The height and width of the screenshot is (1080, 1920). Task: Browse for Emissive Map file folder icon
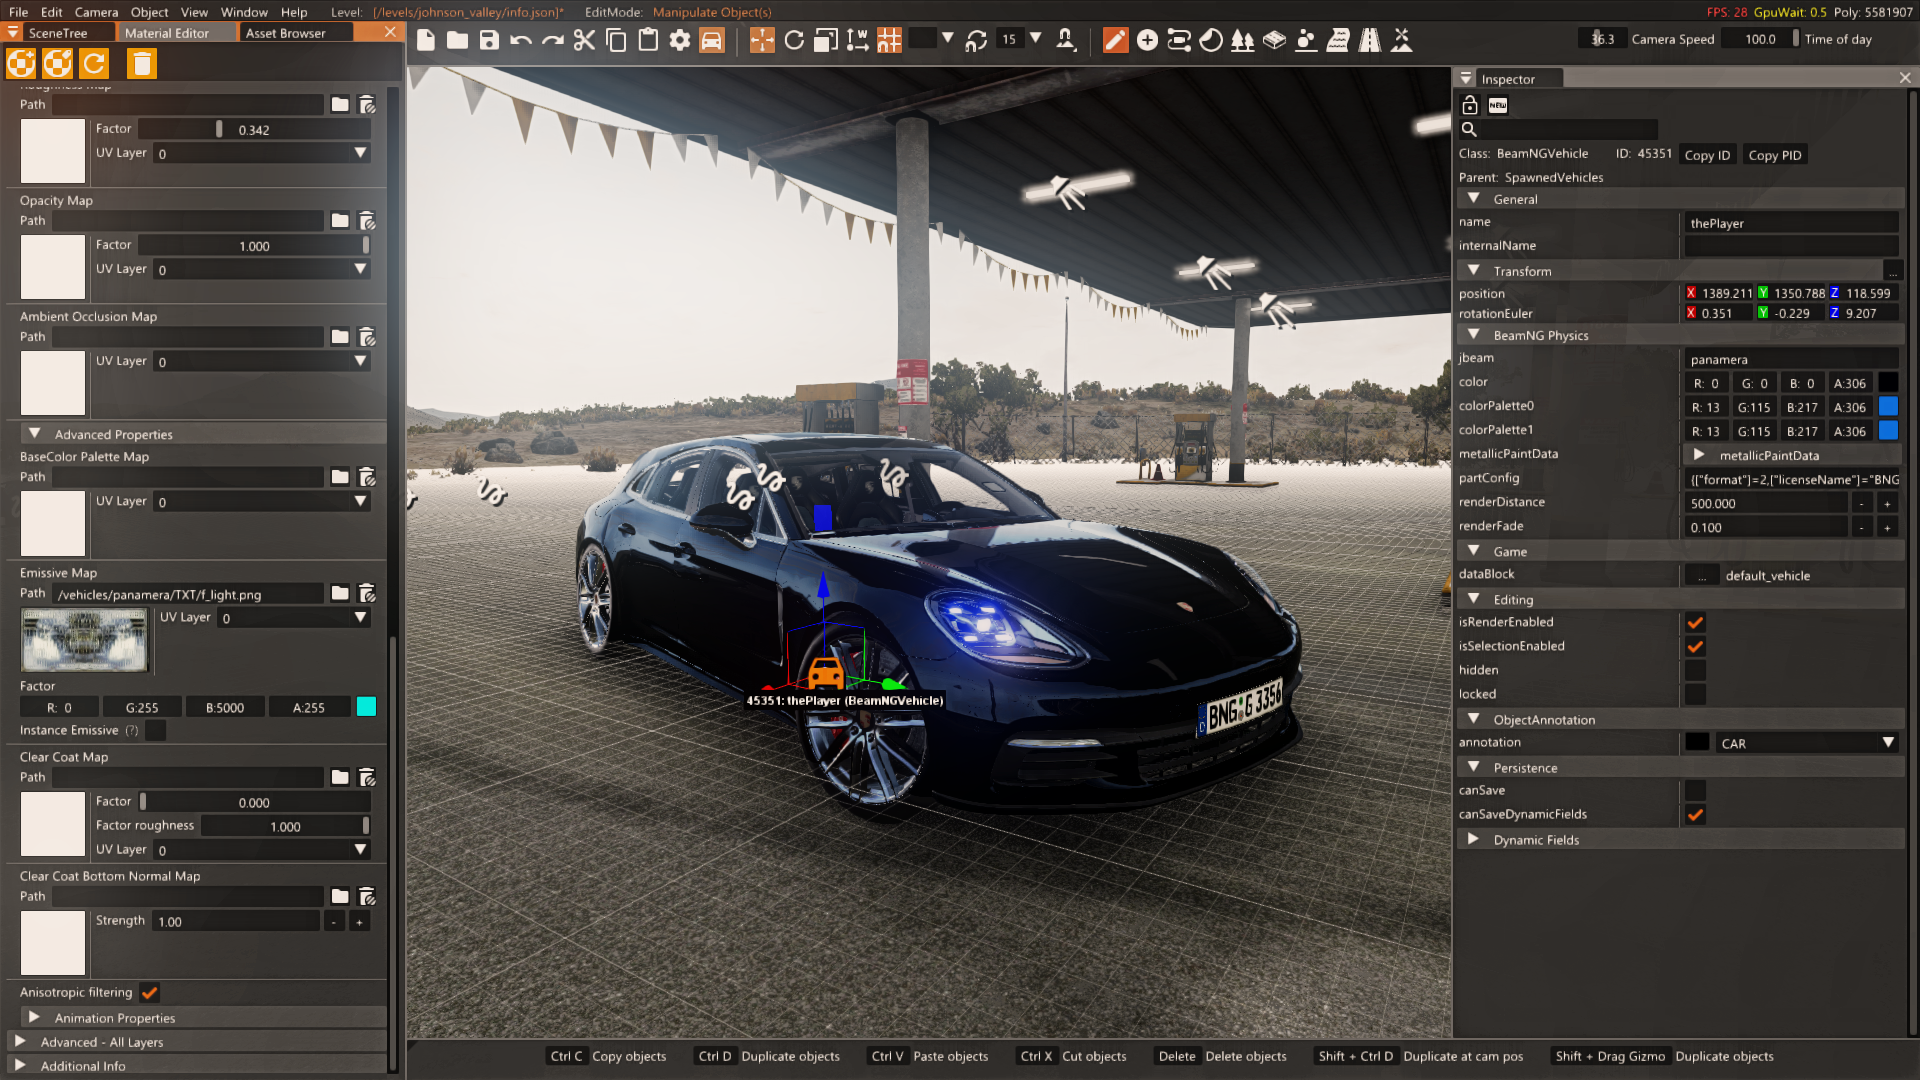coord(340,594)
